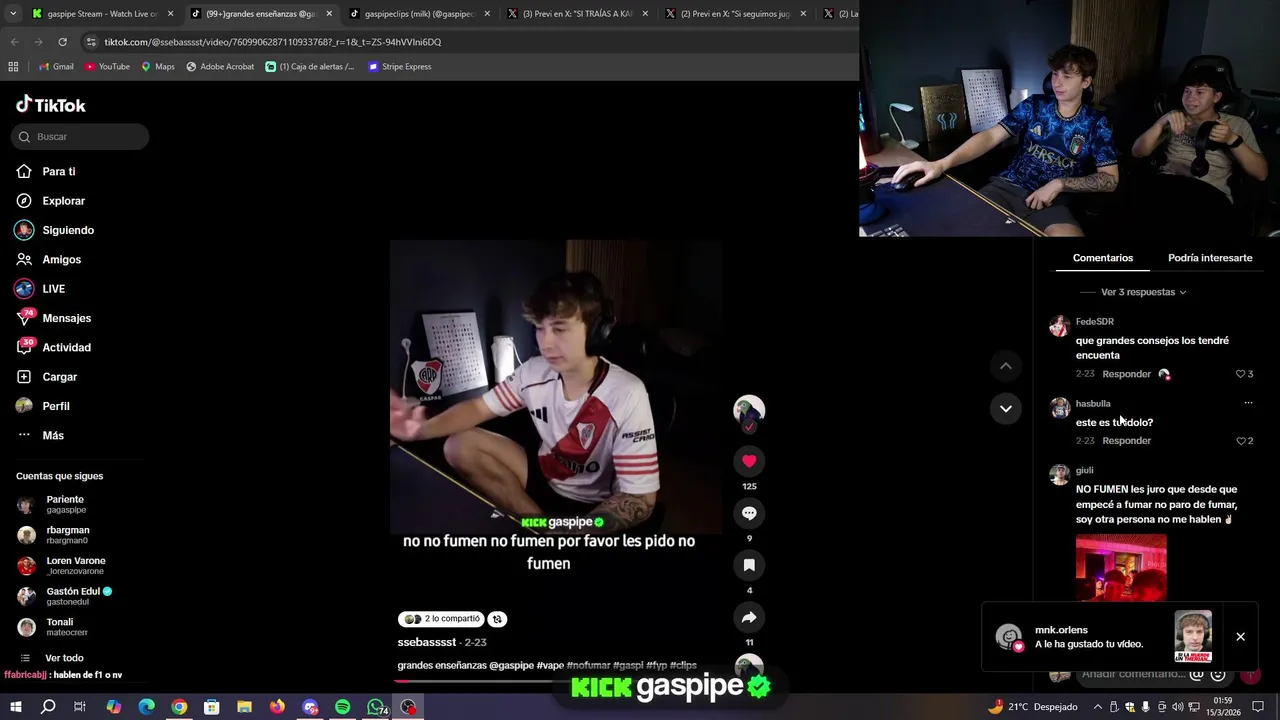This screenshot has width=1280, height=720.
Task: Open the Tonali mateocrerr account
Action: click(53, 627)
